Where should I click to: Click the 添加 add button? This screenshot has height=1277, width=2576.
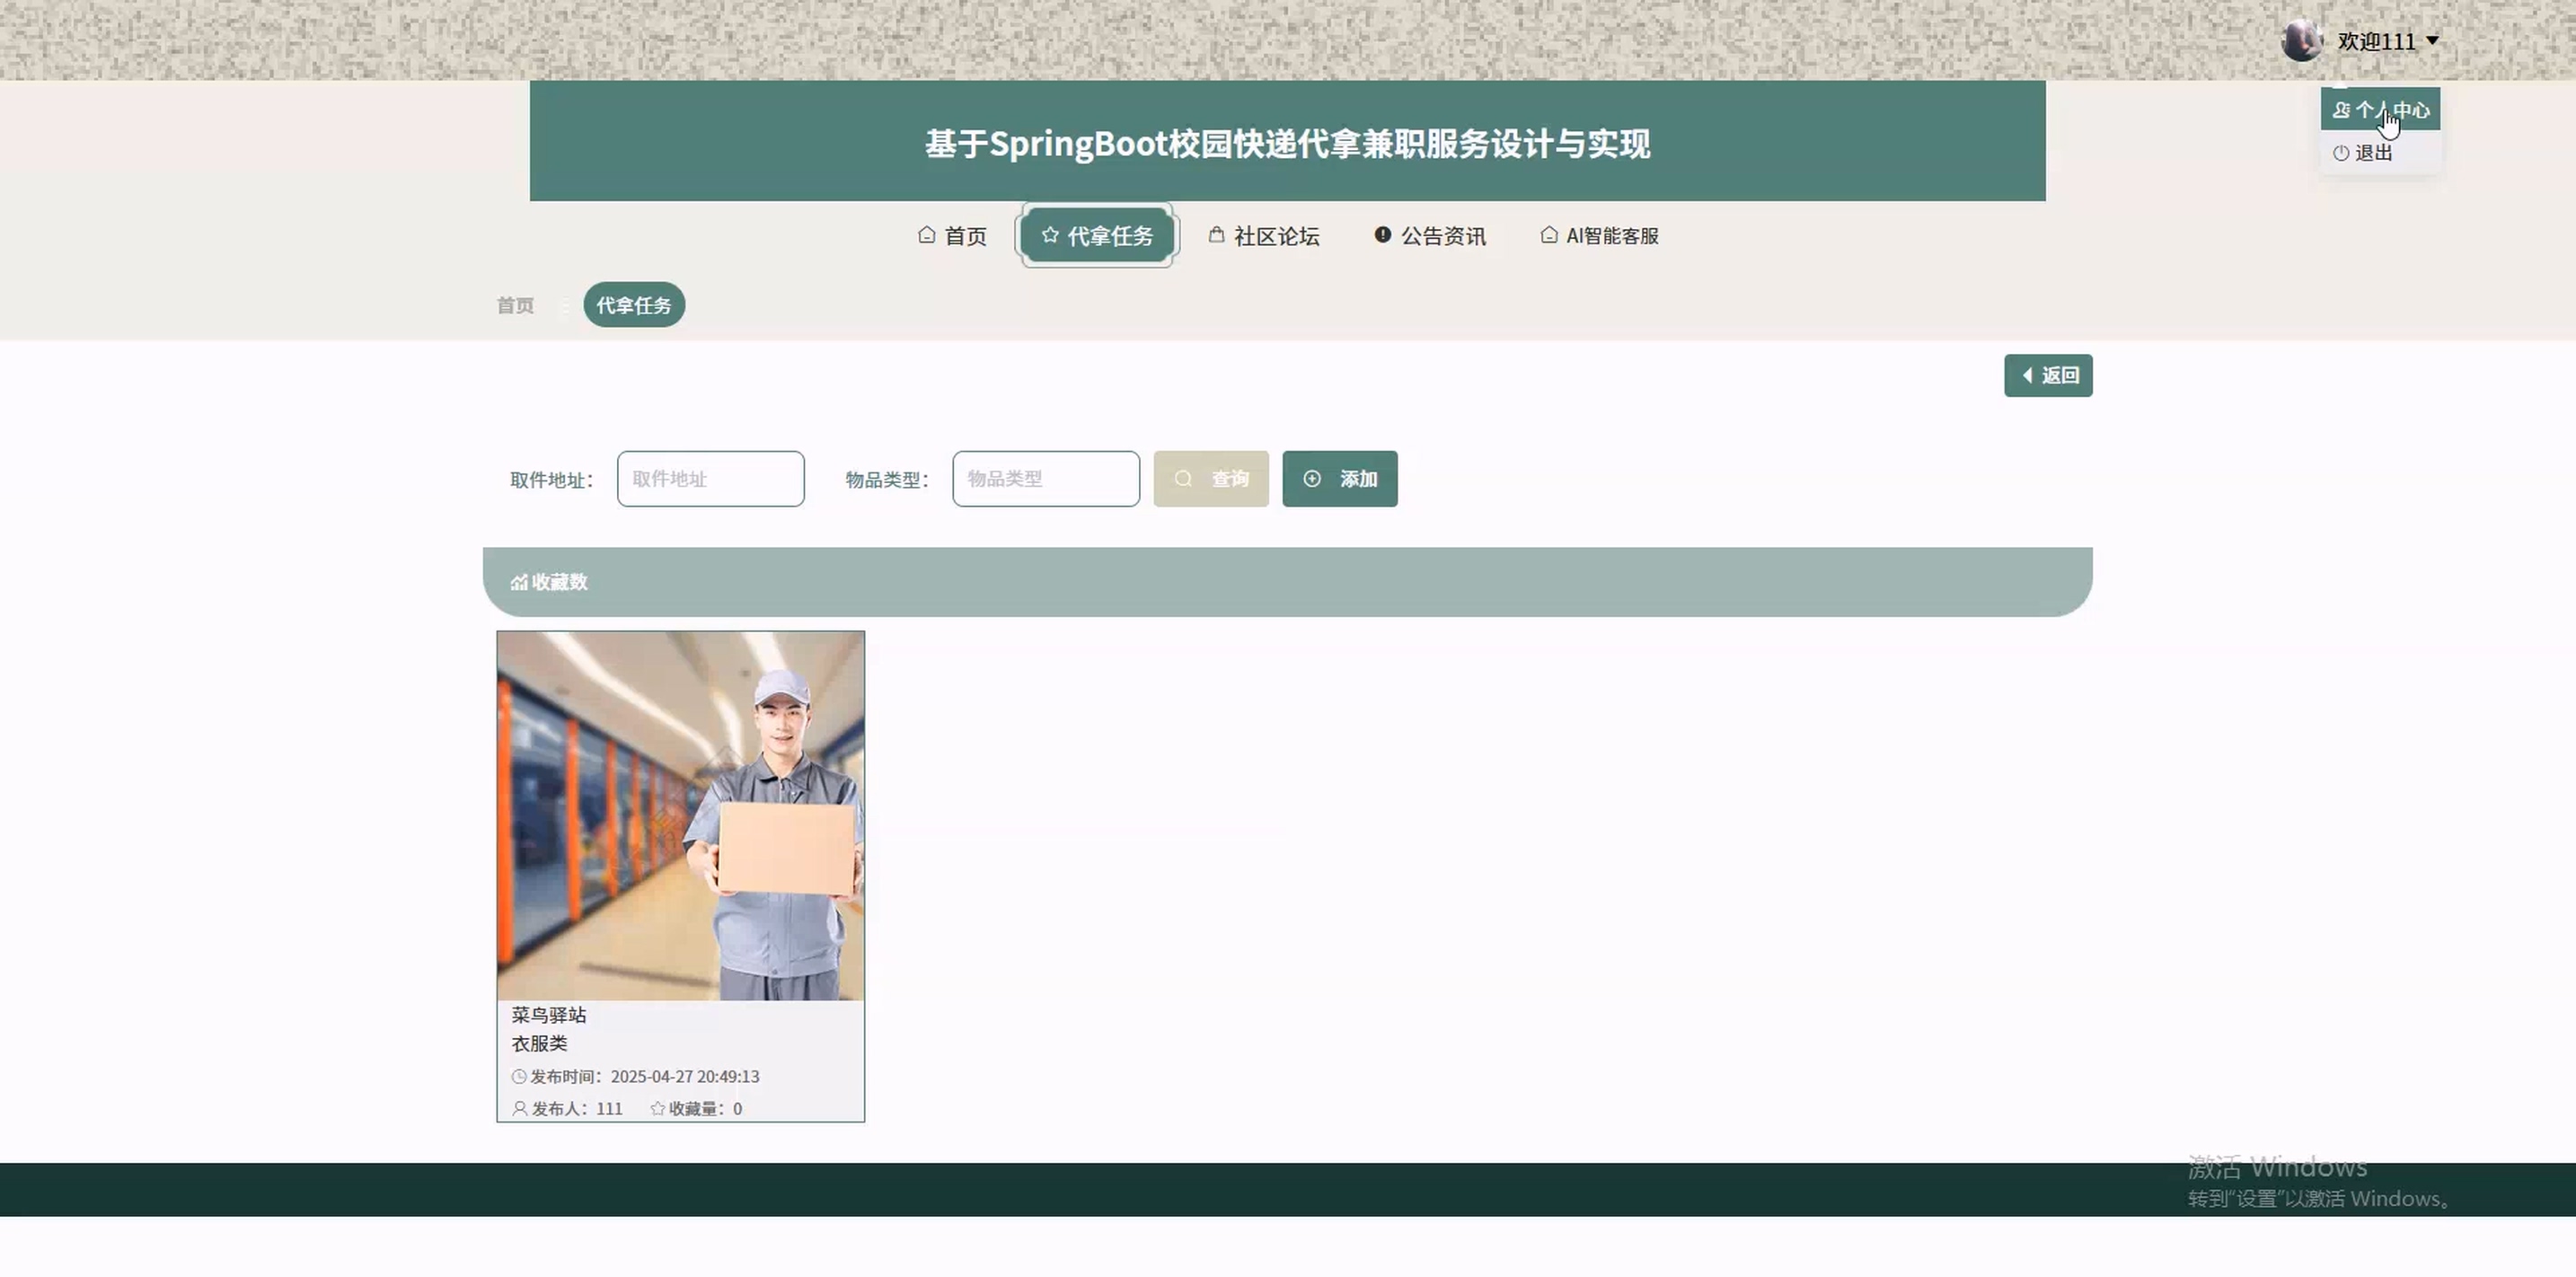1339,479
